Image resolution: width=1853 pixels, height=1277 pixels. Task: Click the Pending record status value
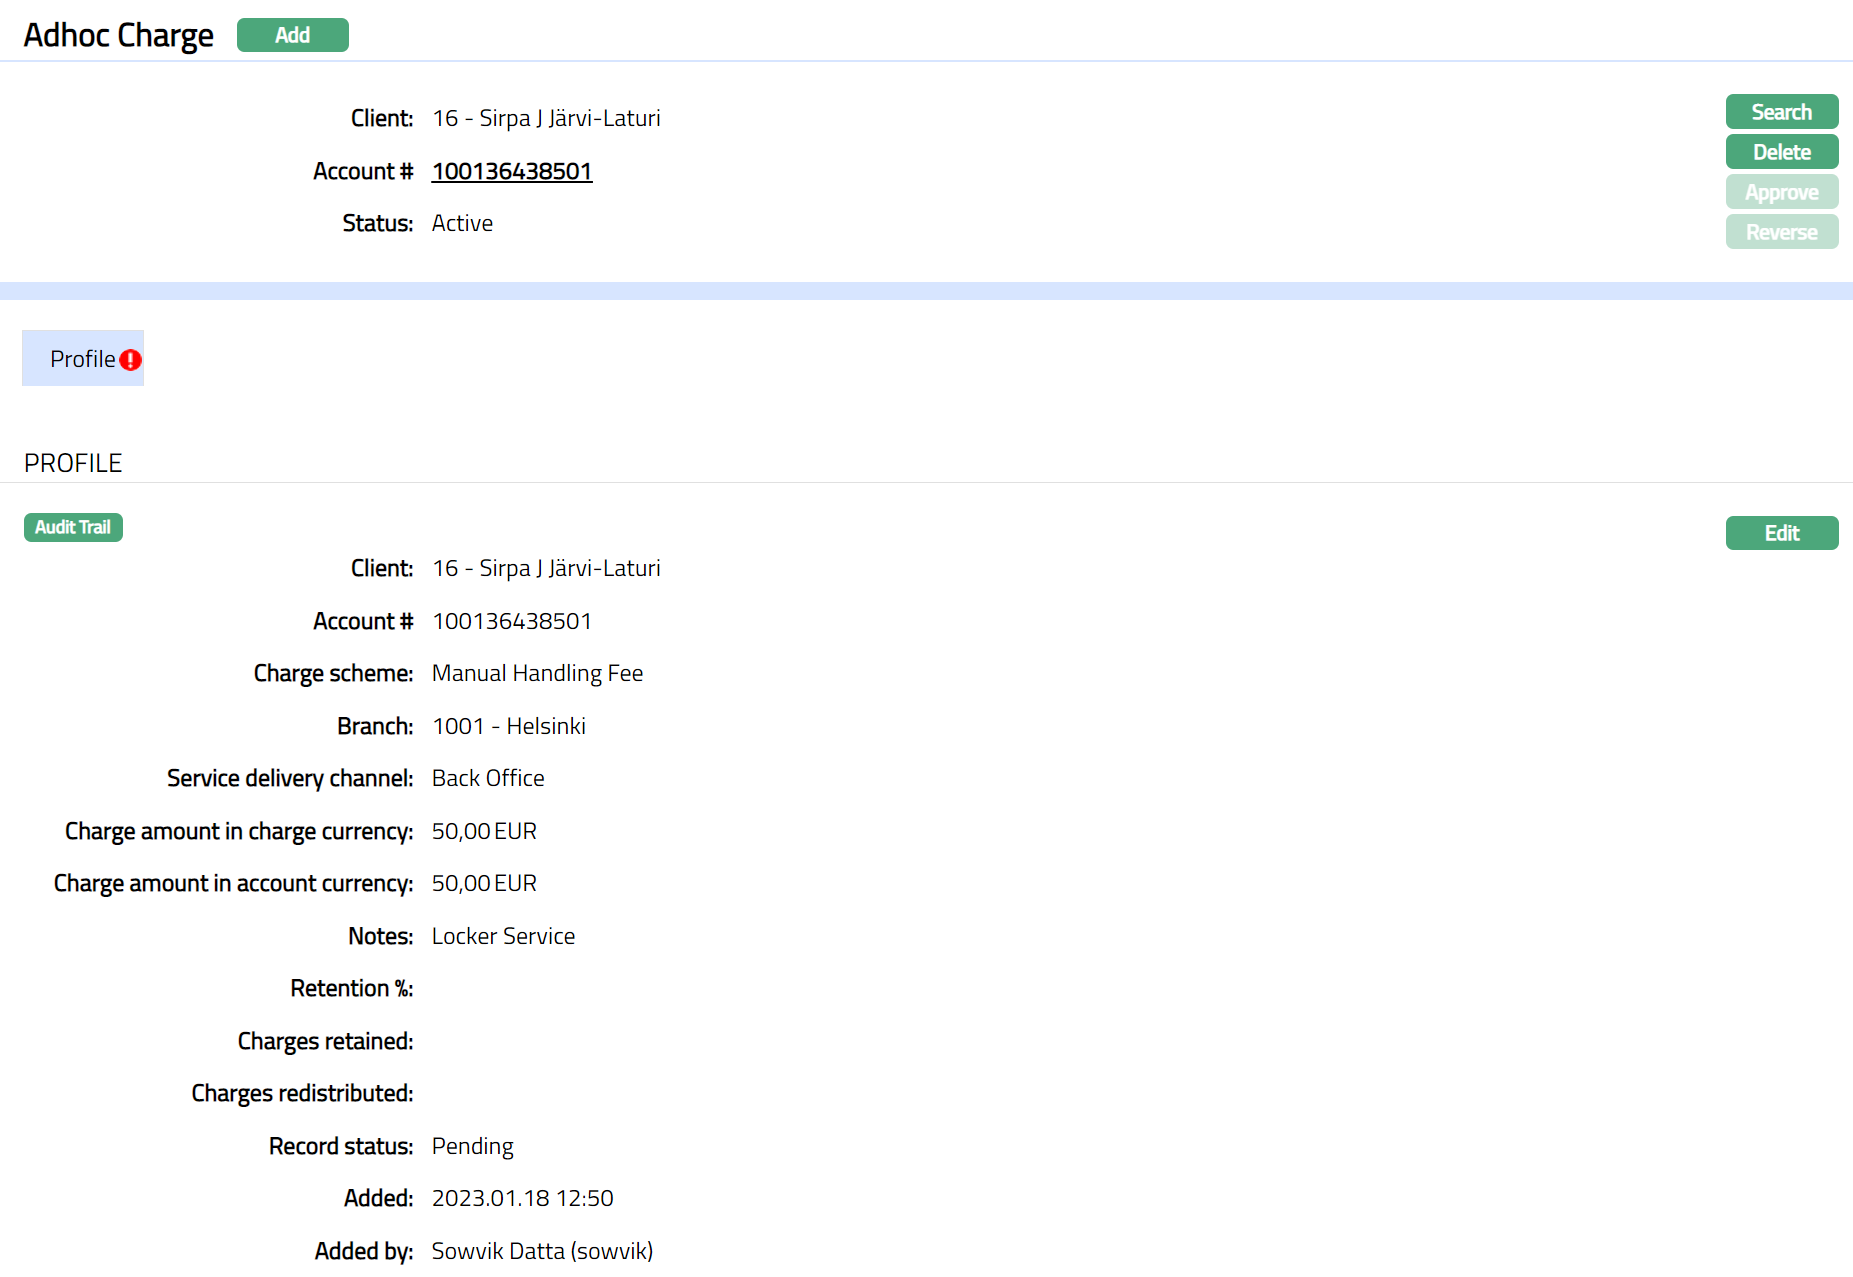coord(472,1146)
